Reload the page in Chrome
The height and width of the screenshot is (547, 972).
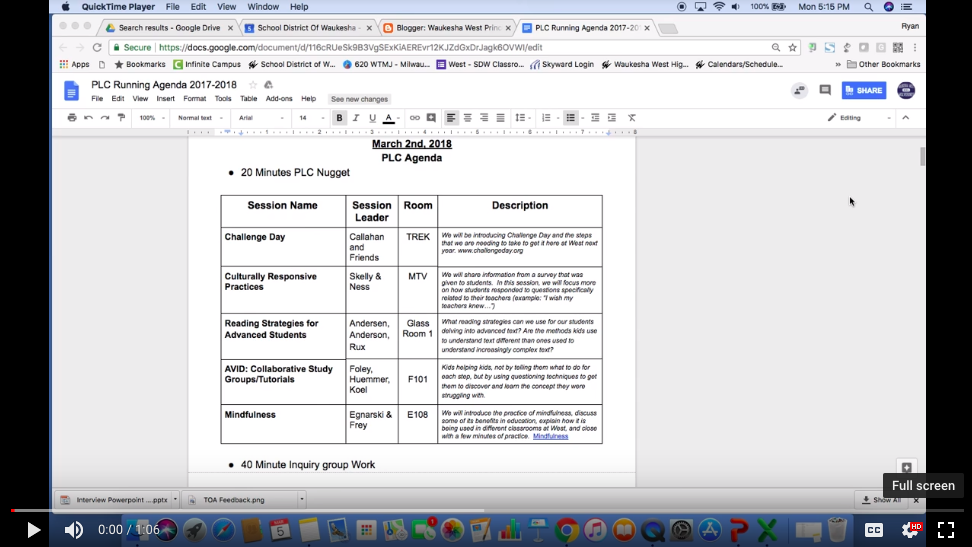click(x=97, y=47)
